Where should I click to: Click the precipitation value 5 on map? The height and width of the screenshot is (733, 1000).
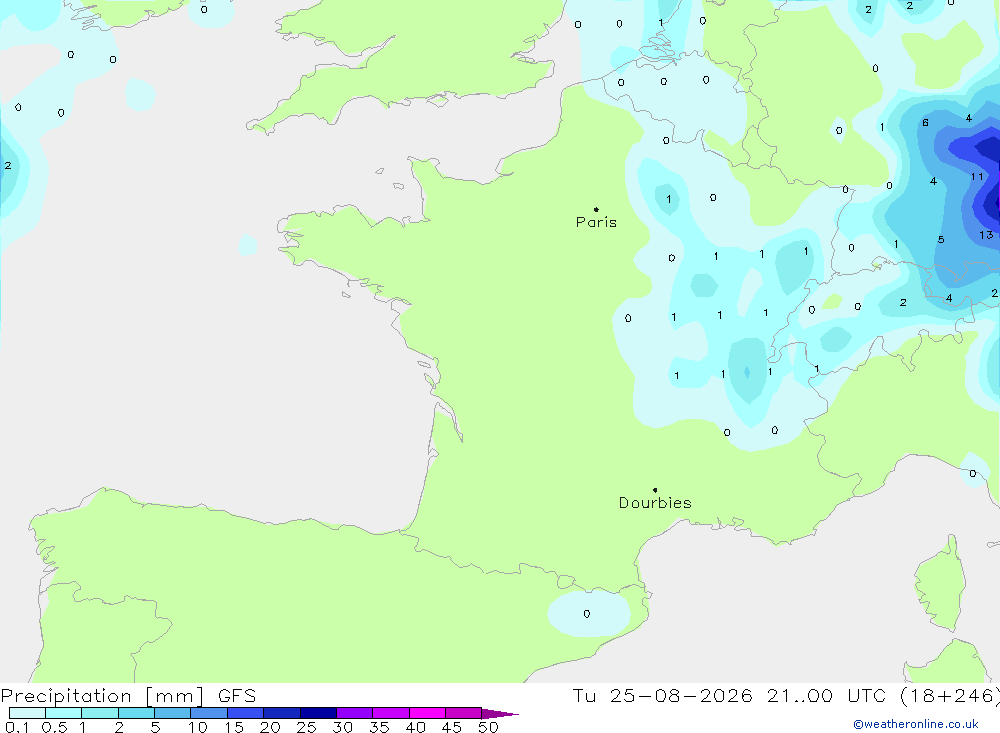tap(941, 240)
